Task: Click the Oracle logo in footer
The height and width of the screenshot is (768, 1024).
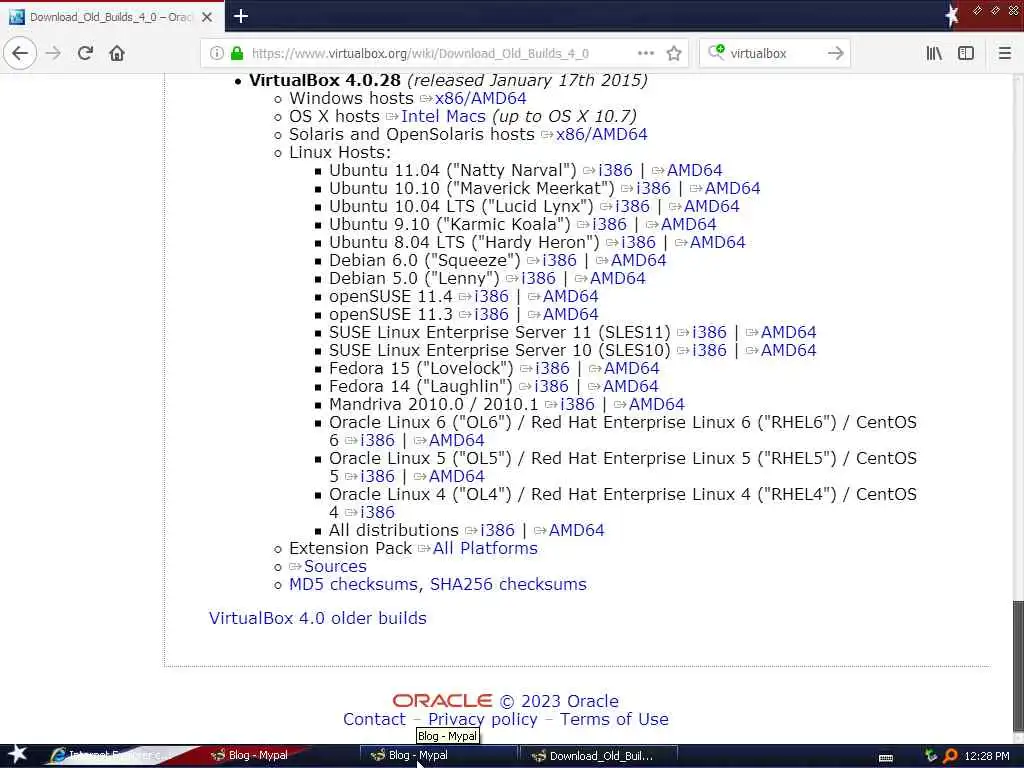Action: (x=442, y=701)
